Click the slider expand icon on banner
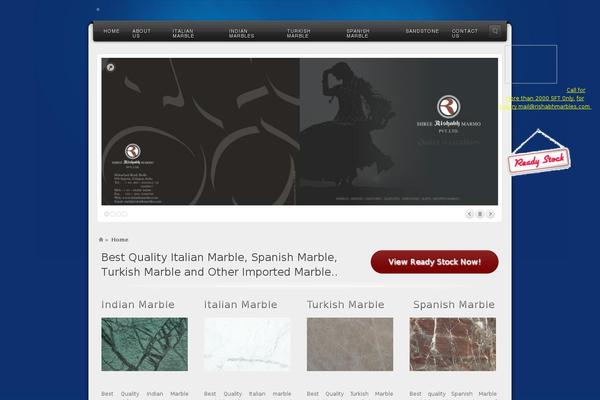 coord(111,67)
